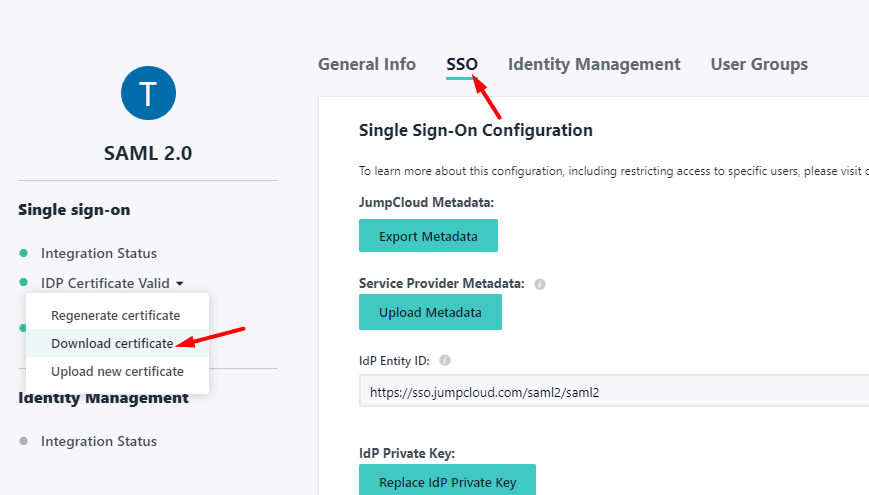This screenshot has height=495, width=869.
Task: Click the Service Provider Metadata info icon
Action: pos(539,284)
